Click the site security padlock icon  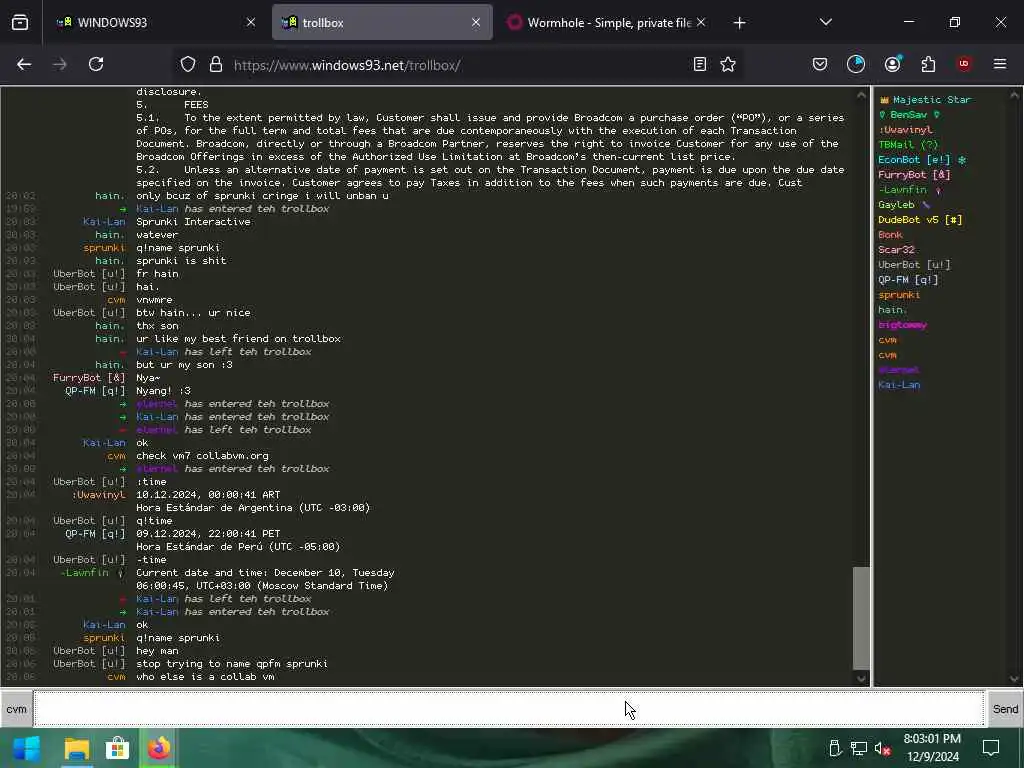point(216,64)
